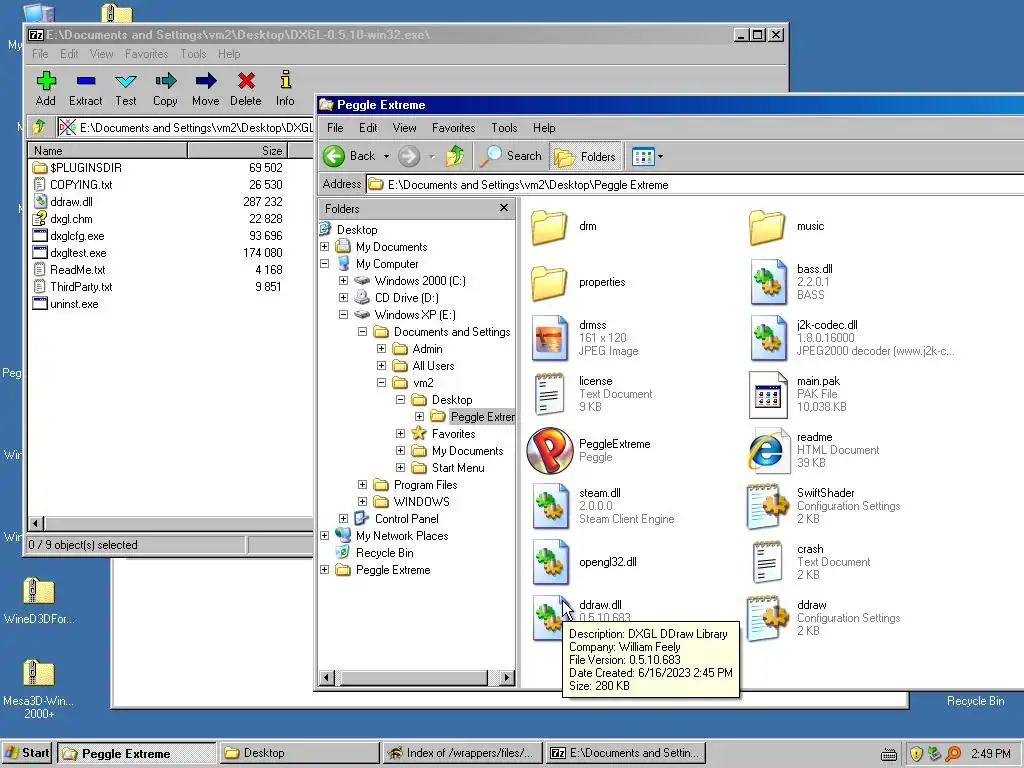Select the PeggleExtreme application icon
Image resolution: width=1024 pixels, height=768 pixels.
coord(550,451)
